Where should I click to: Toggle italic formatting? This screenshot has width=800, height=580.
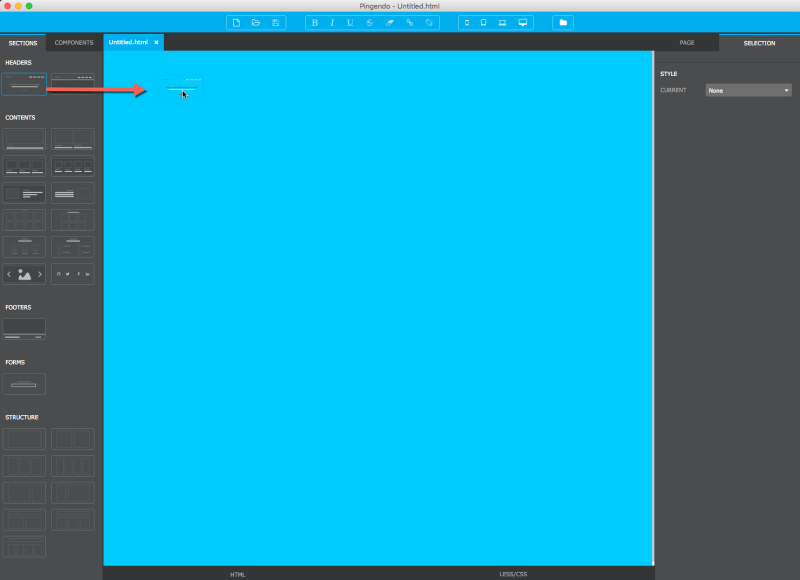click(332, 22)
